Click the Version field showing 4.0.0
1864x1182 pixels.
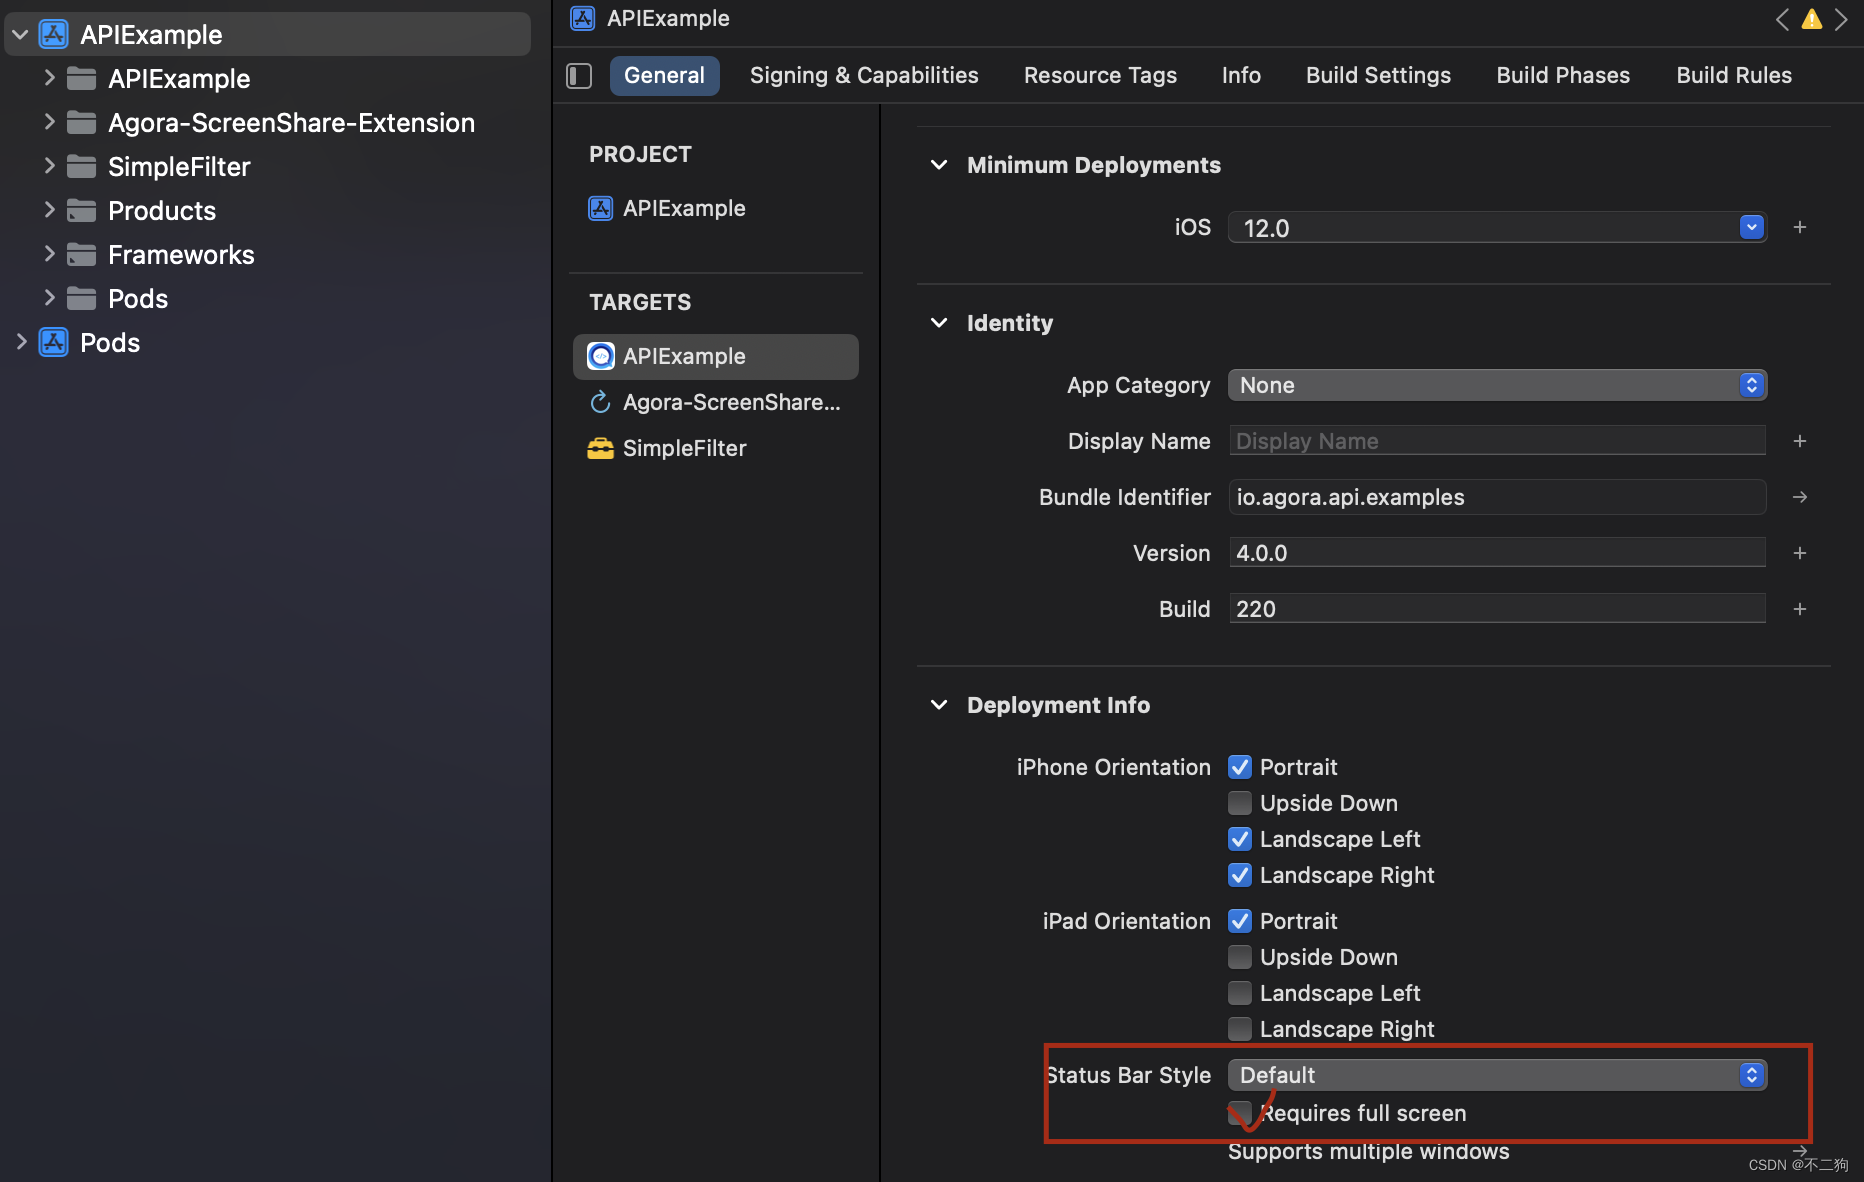pos(1497,553)
